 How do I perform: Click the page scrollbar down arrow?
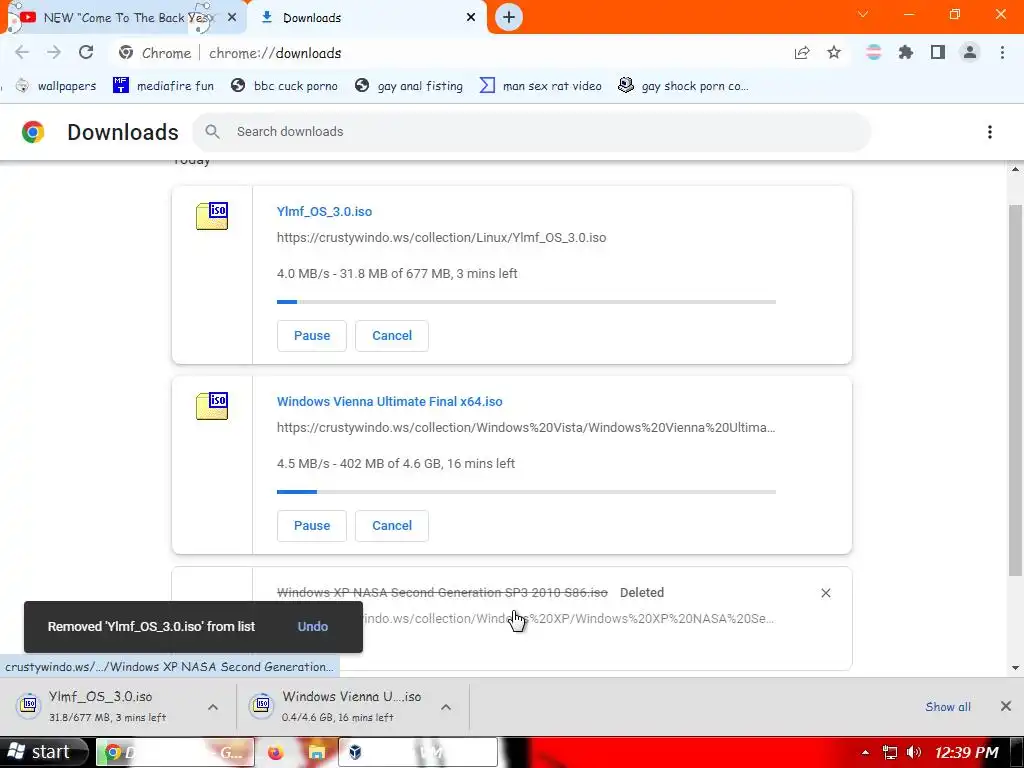1016,667
